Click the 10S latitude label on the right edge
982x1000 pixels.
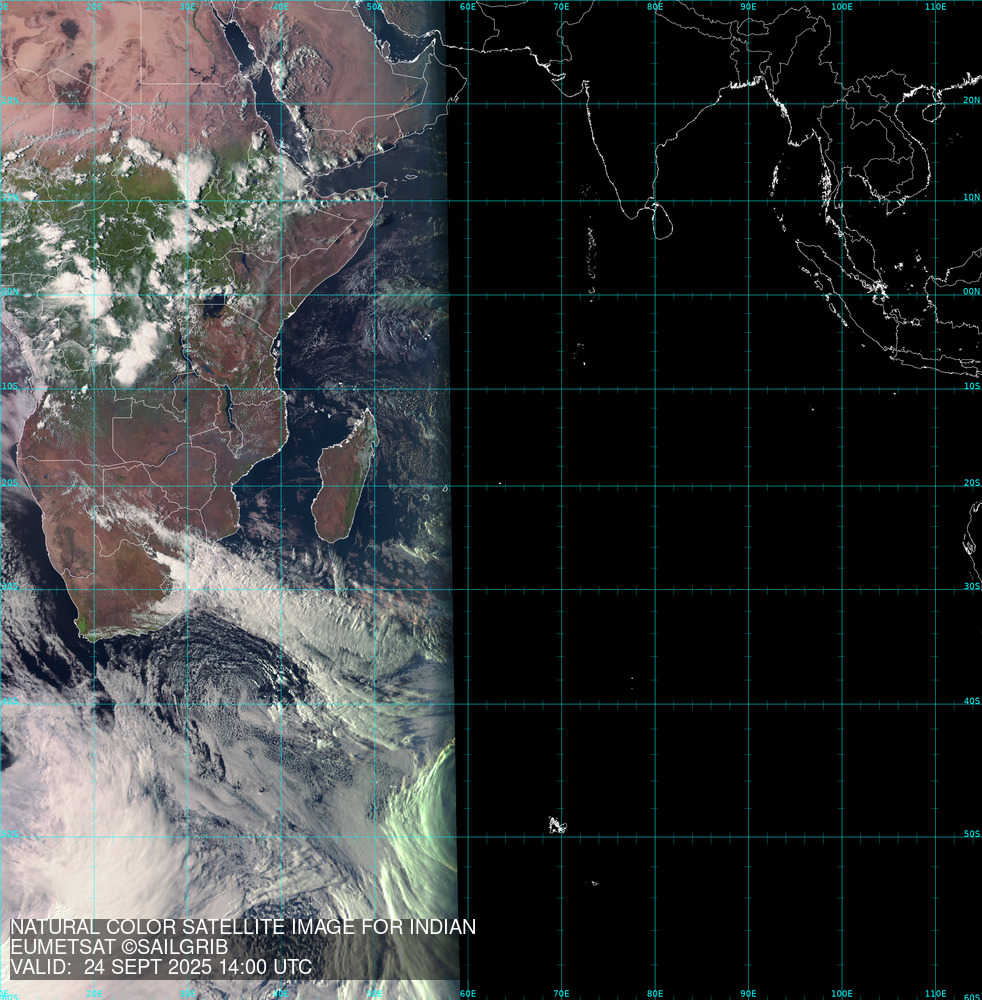point(971,386)
